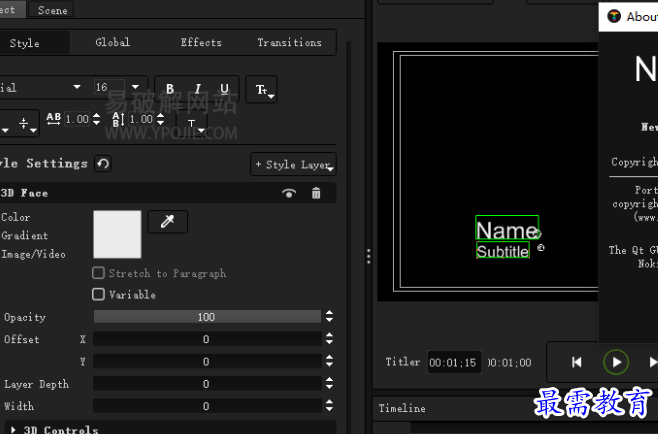Expand the 3D Controls section

pyautogui.click(x=13, y=430)
